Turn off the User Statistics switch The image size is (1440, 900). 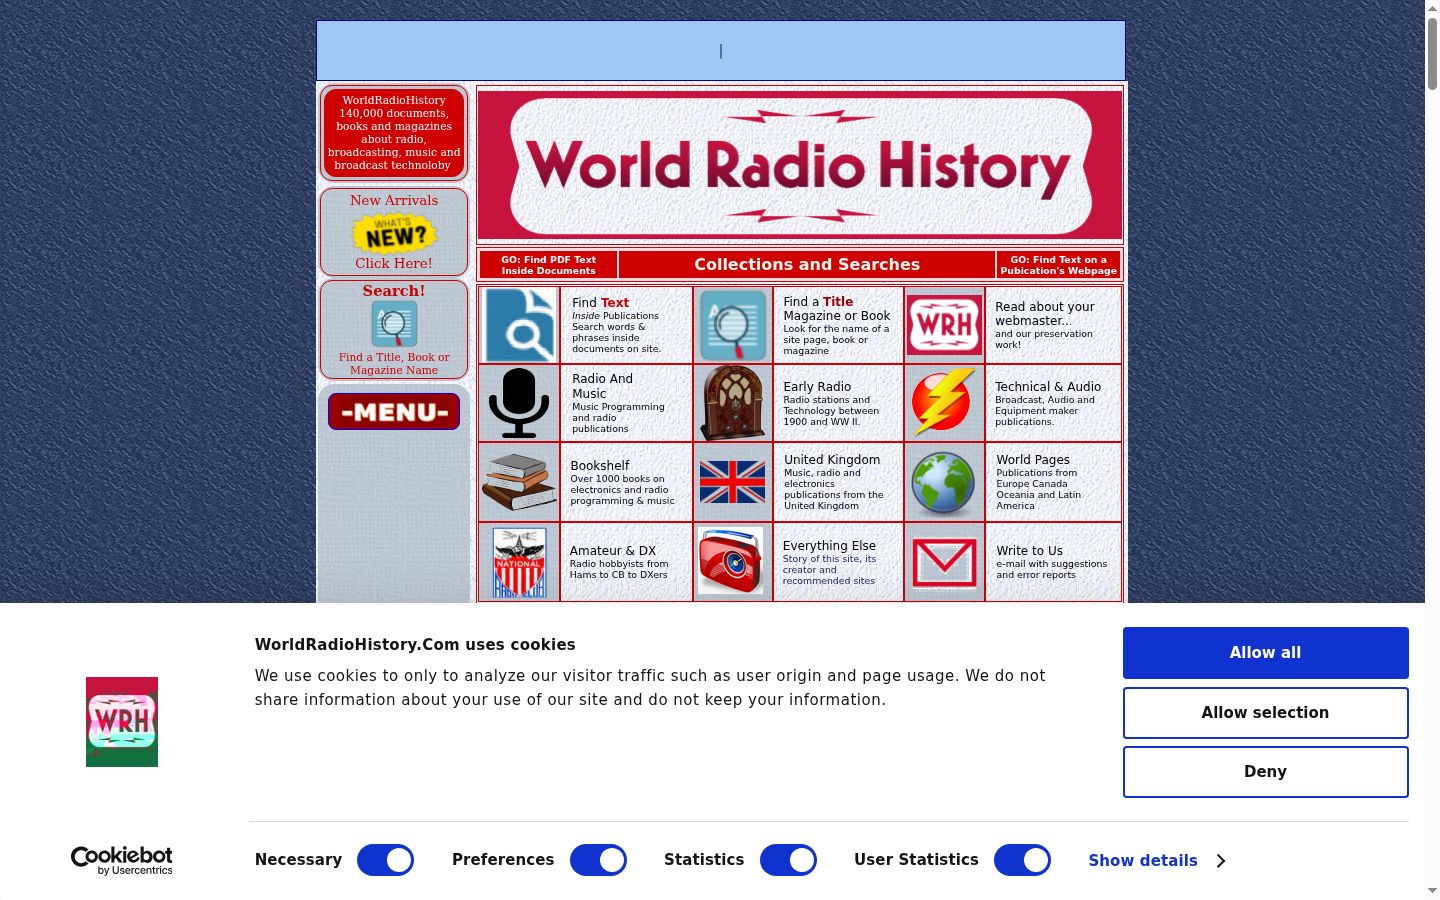click(x=1022, y=860)
